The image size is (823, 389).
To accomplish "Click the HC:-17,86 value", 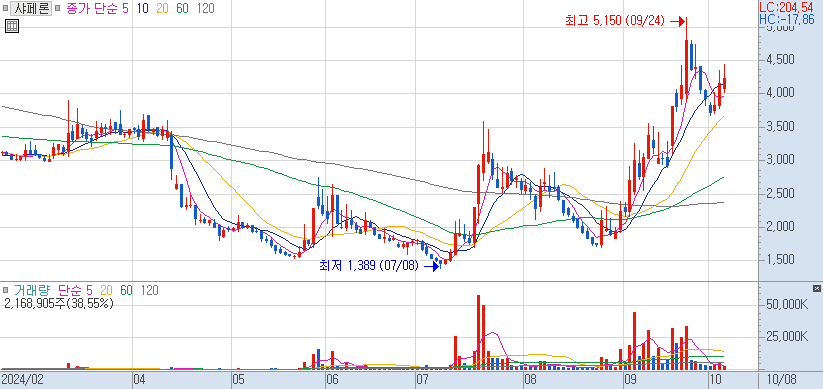I will pos(787,19).
